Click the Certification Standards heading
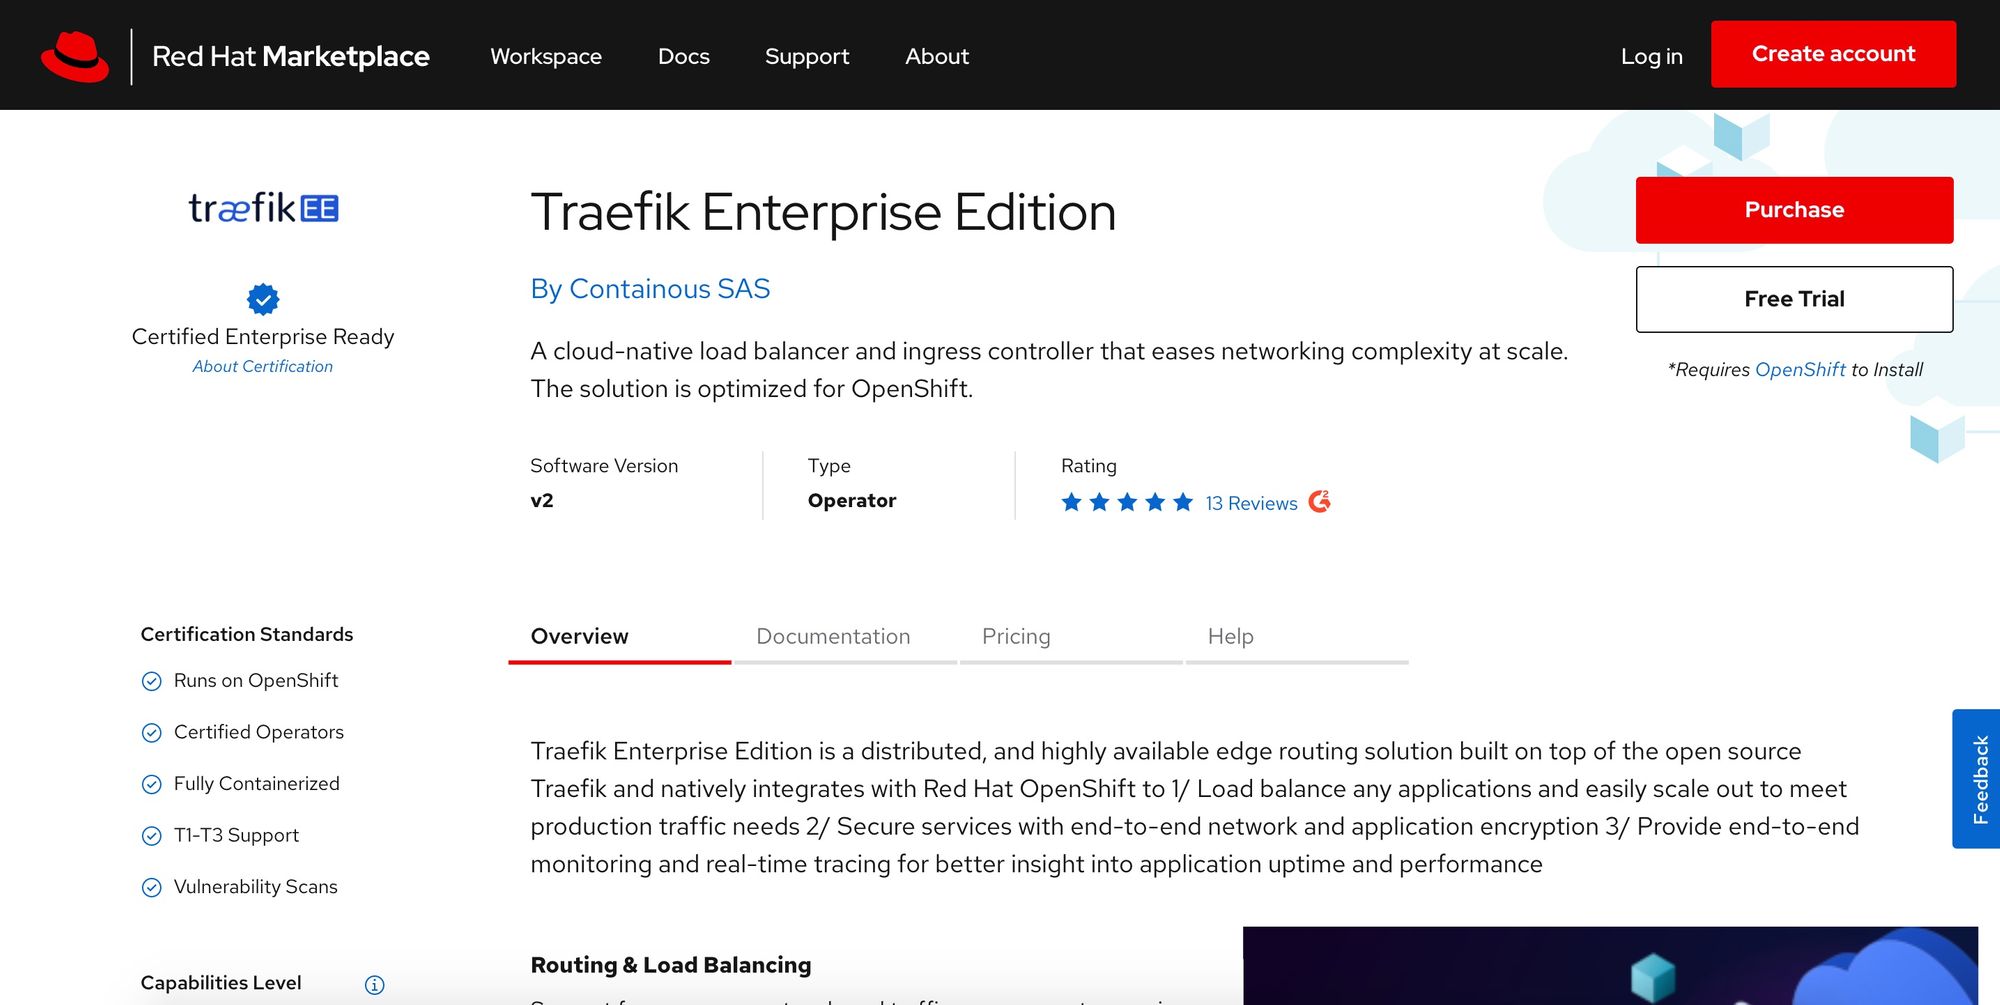This screenshot has height=1005, width=2000. tap(247, 635)
